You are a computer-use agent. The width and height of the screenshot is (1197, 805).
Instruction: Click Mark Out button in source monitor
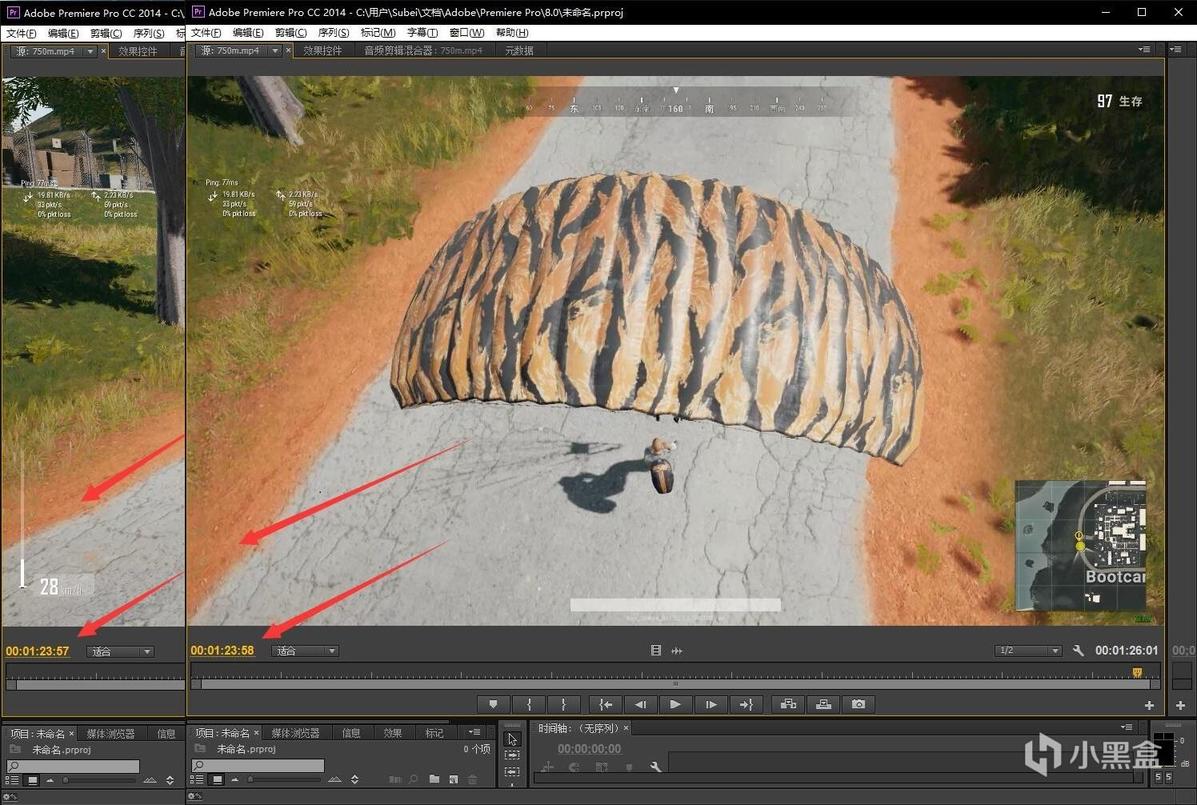(563, 704)
